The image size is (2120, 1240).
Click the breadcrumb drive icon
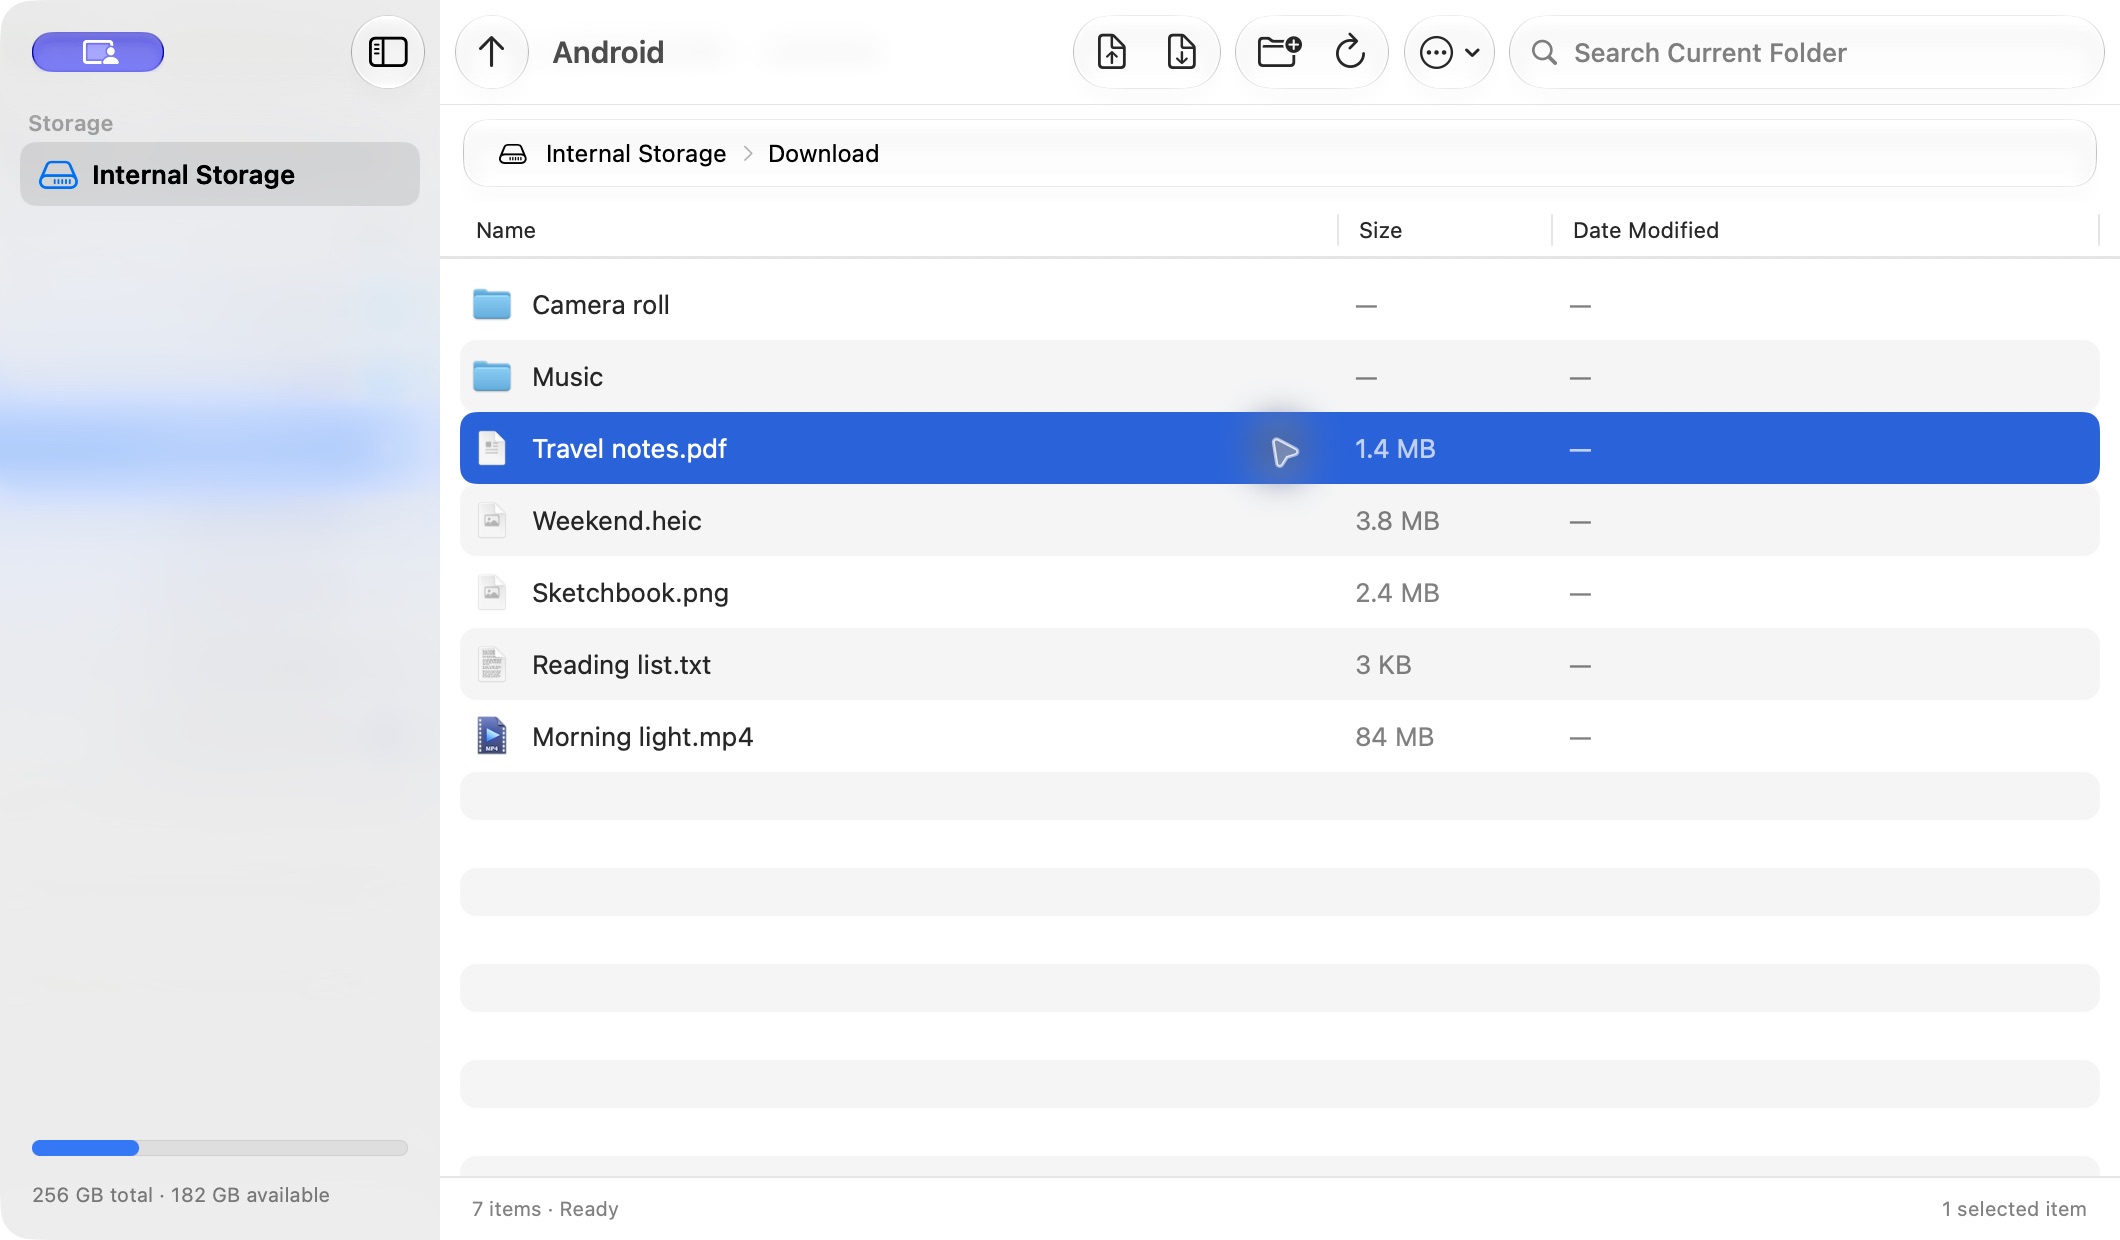tap(513, 153)
